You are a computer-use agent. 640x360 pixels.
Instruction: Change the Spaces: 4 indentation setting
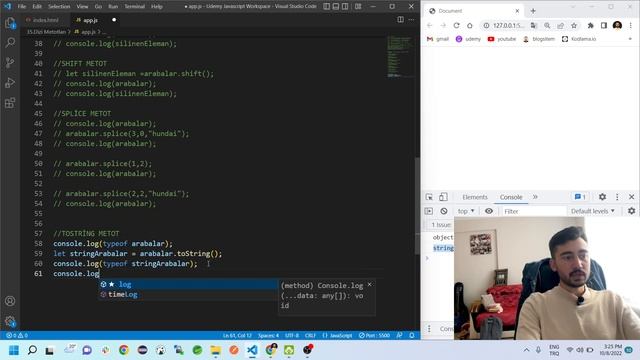[x=268, y=336]
